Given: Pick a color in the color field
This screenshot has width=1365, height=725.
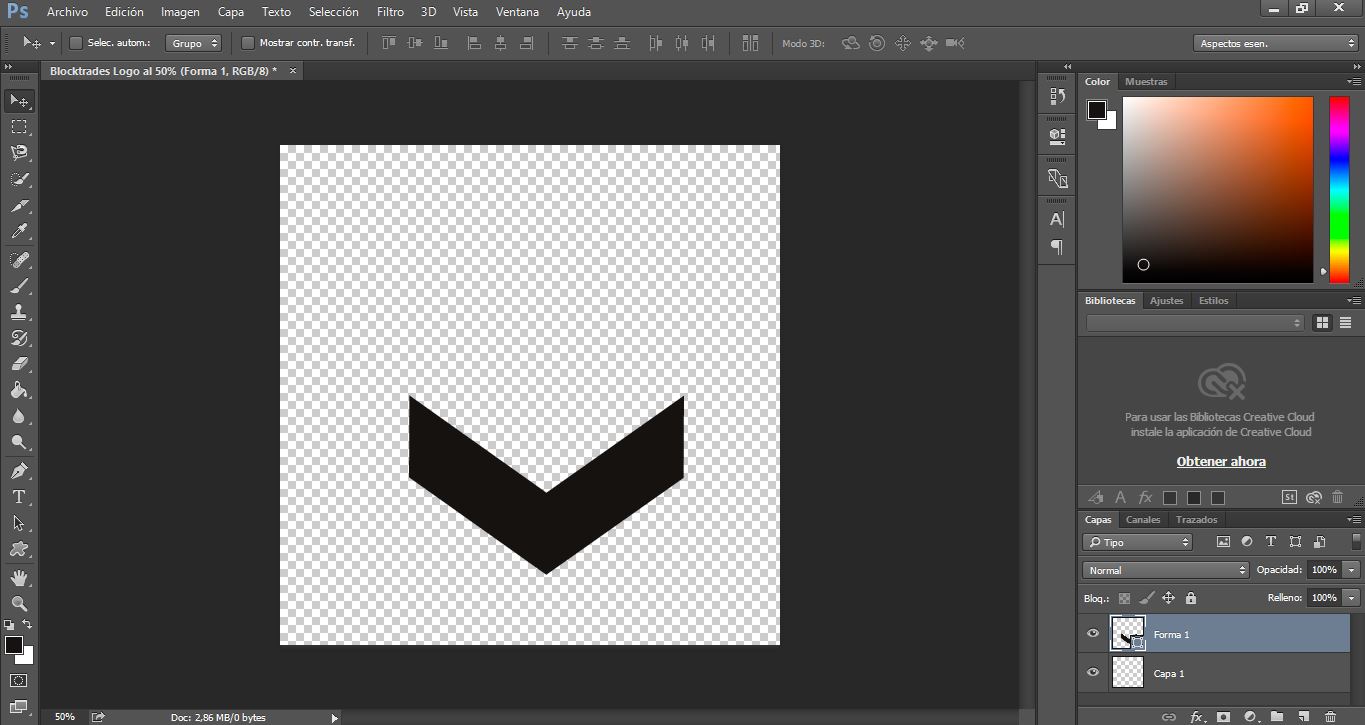Looking at the screenshot, I should (1218, 189).
